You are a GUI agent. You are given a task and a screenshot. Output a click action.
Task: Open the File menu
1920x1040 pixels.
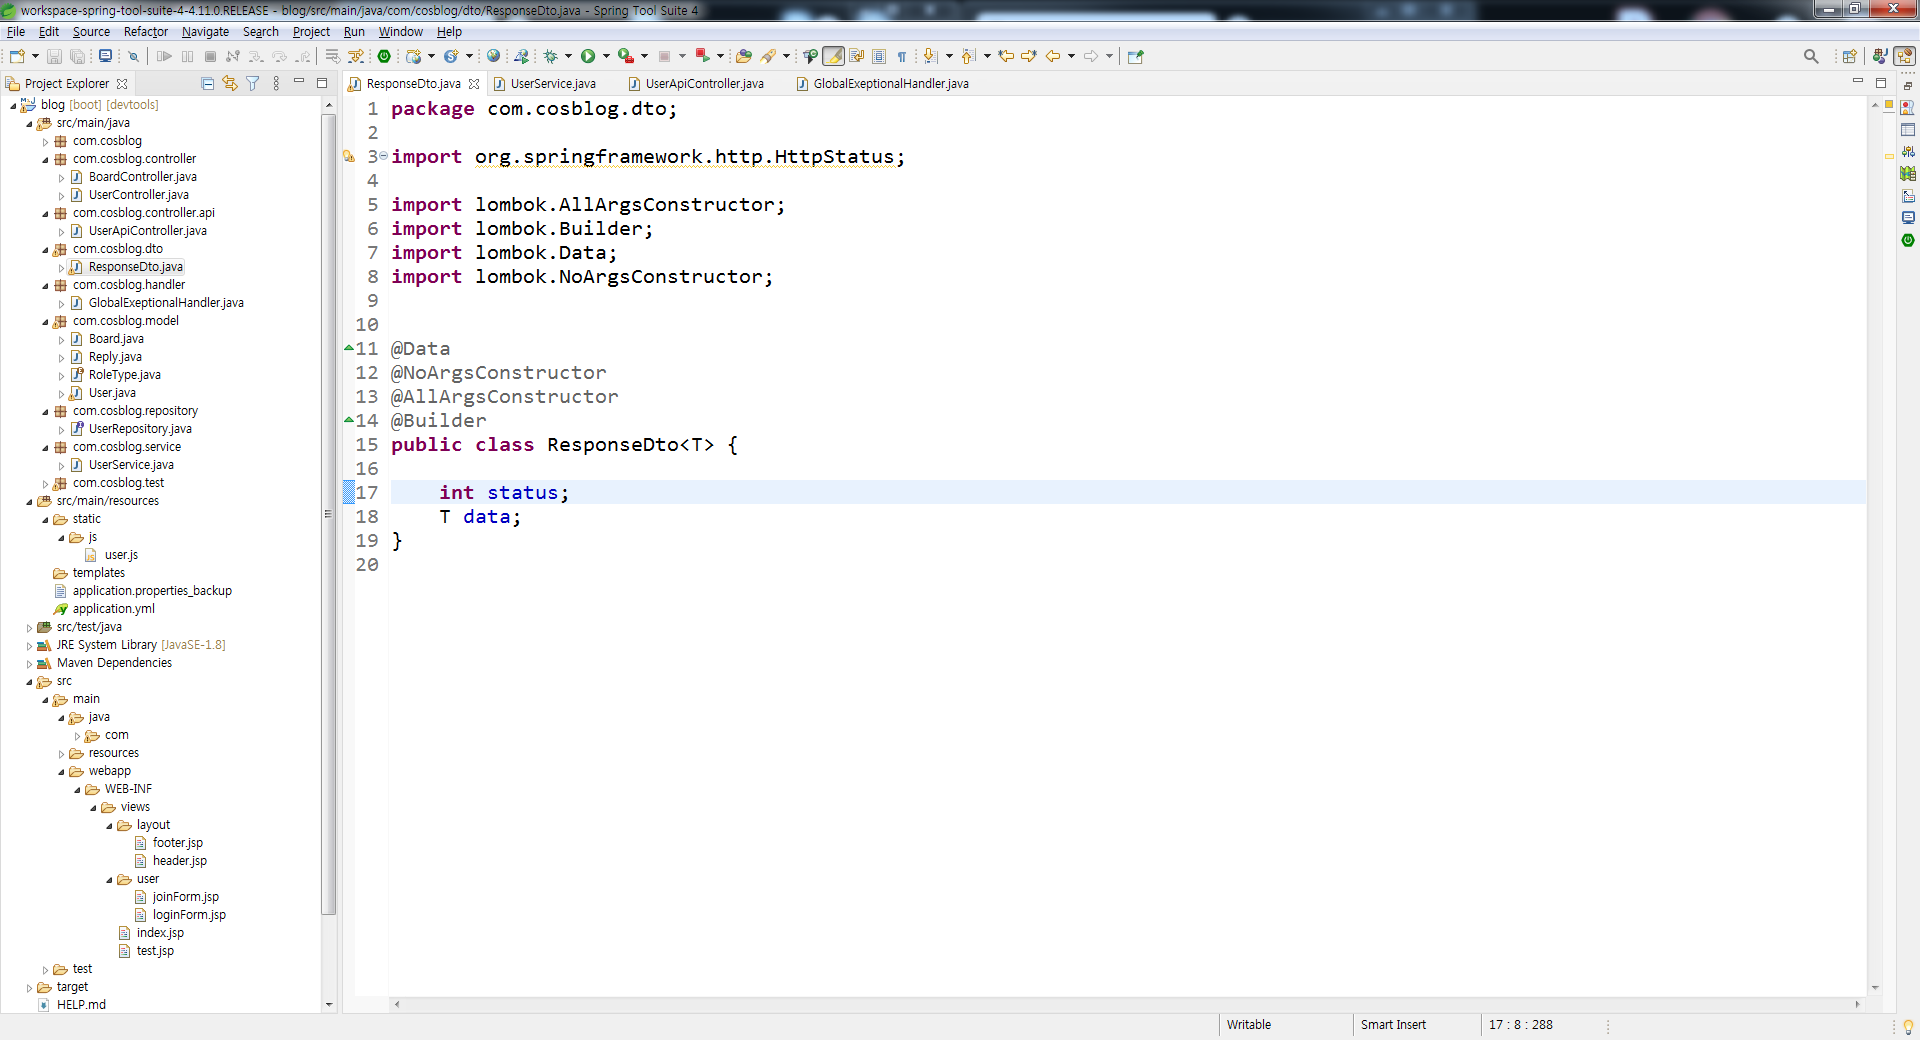pos(16,32)
